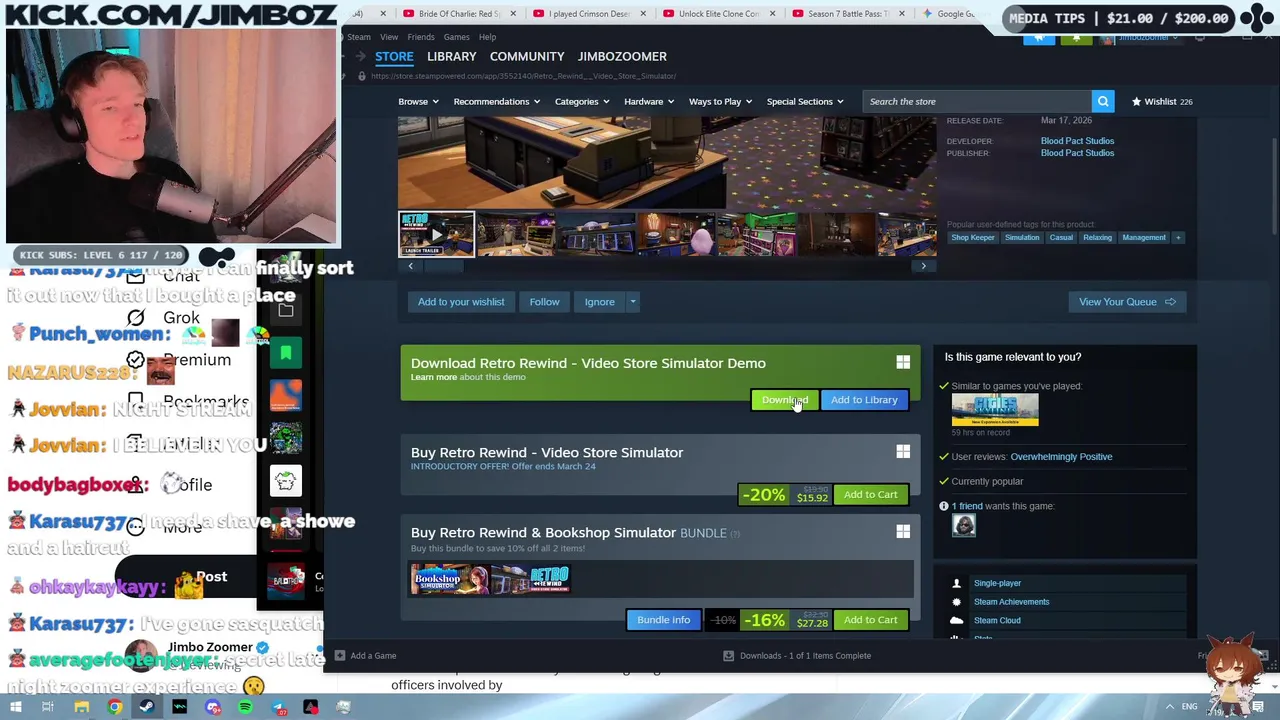The height and width of the screenshot is (720, 1280).
Task: Expand the Special Sections dropdown
Action: [804, 101]
